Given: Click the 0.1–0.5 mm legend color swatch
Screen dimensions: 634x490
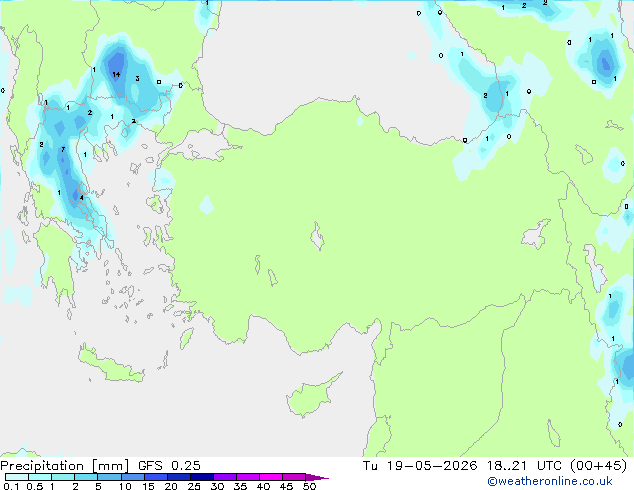Looking at the screenshot, I should click(17, 477).
